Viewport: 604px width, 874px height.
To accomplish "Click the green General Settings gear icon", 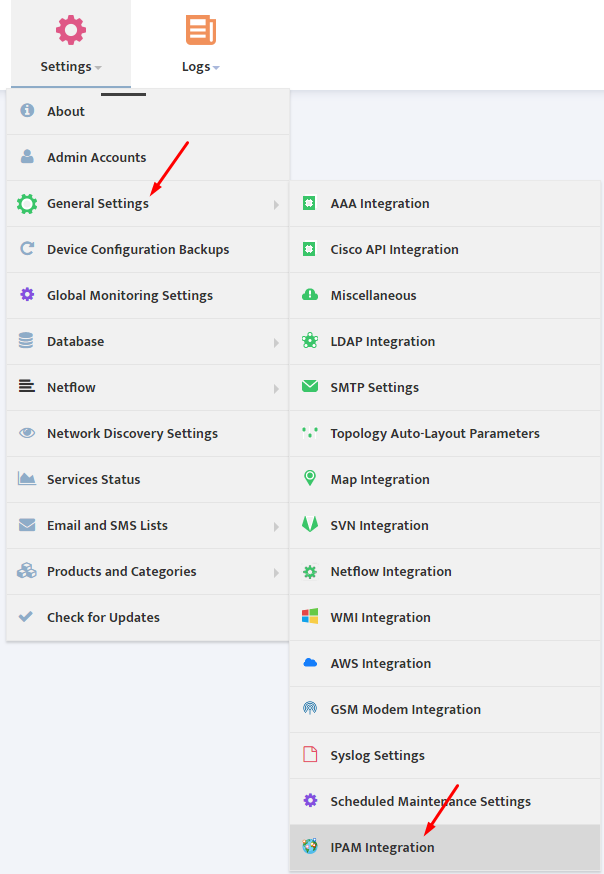I will click(27, 204).
